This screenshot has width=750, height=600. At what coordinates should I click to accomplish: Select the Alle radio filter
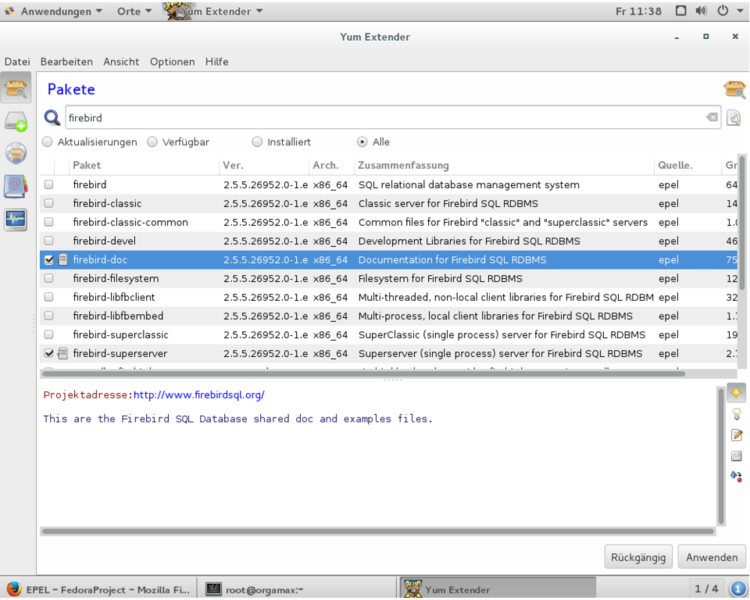(362, 142)
